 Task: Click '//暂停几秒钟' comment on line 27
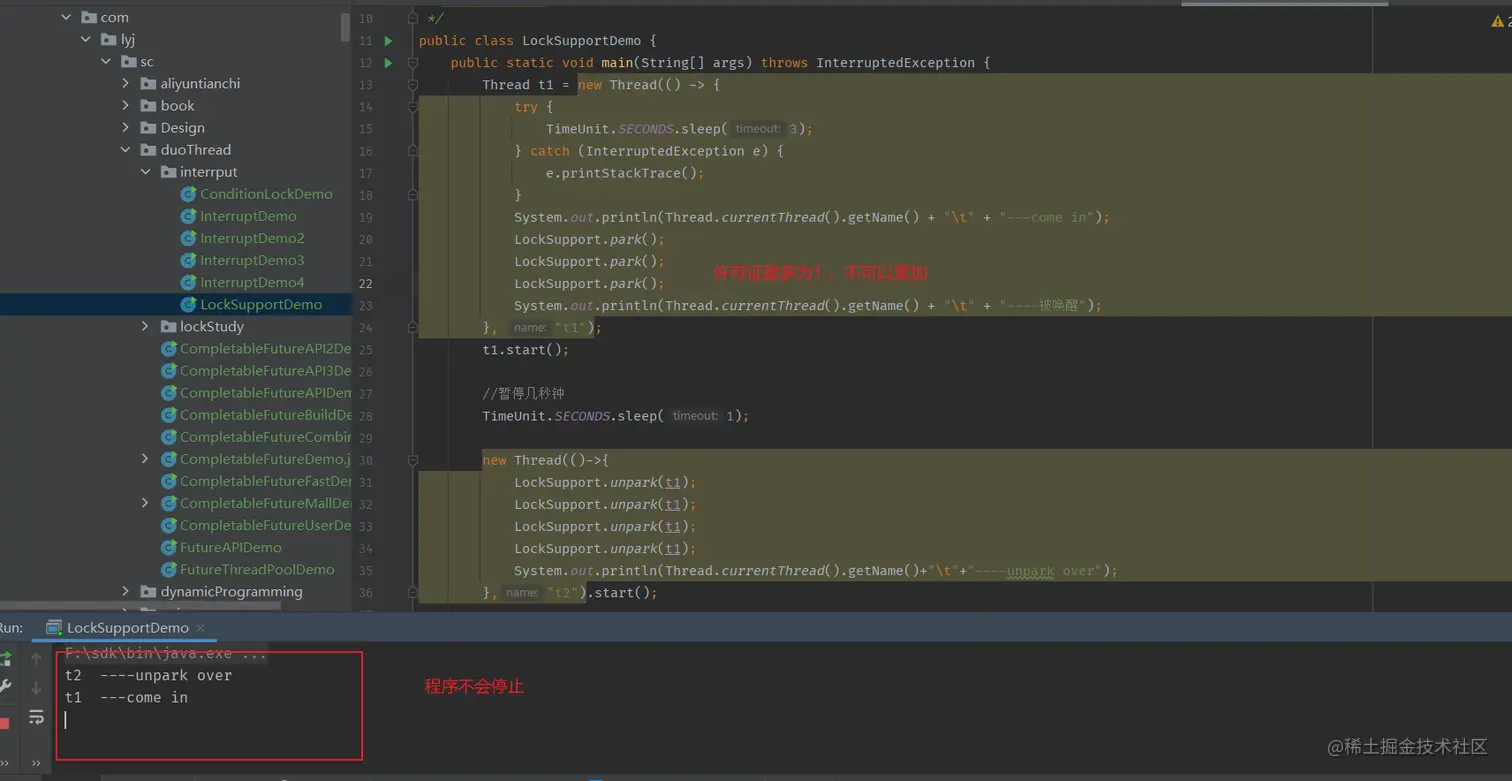click(x=523, y=394)
